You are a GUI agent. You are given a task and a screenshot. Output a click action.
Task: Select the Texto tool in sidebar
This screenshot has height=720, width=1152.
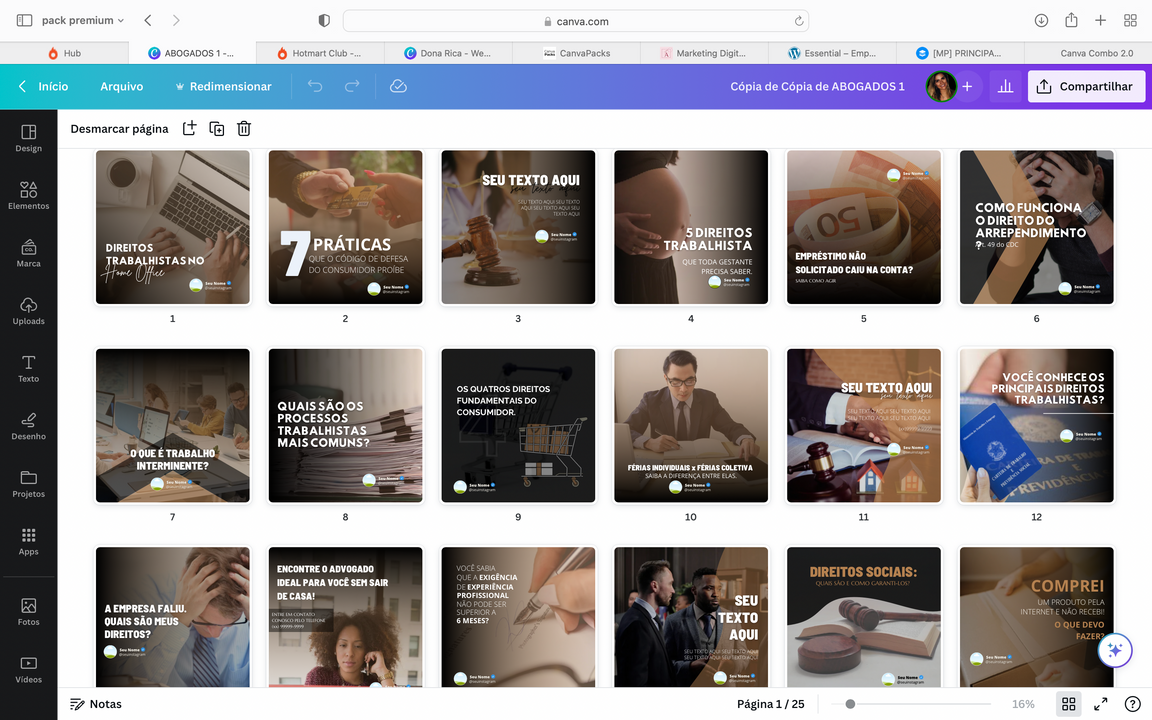[x=28, y=368]
